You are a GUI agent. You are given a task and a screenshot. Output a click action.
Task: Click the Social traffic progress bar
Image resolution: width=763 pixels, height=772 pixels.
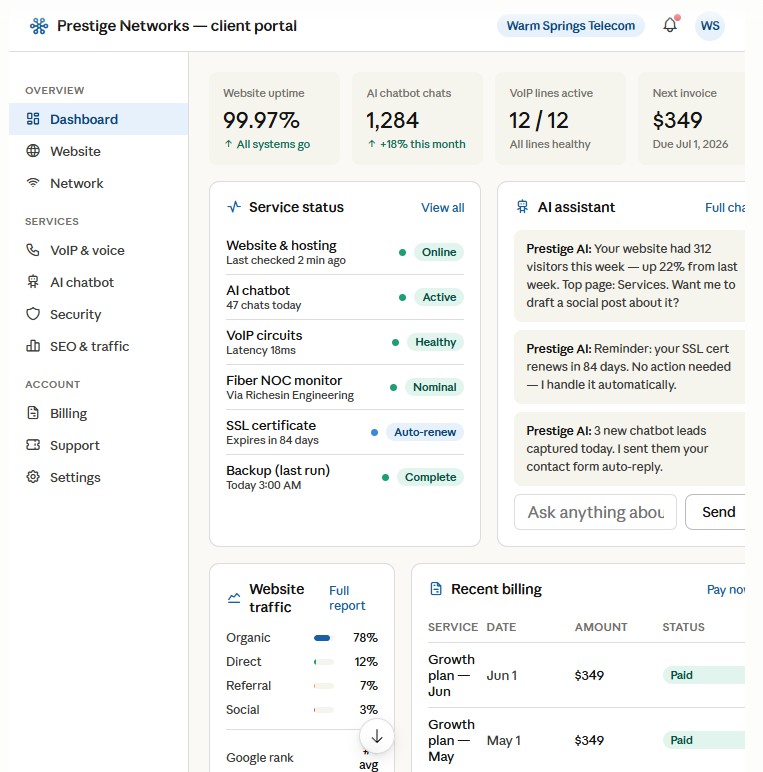click(x=324, y=710)
